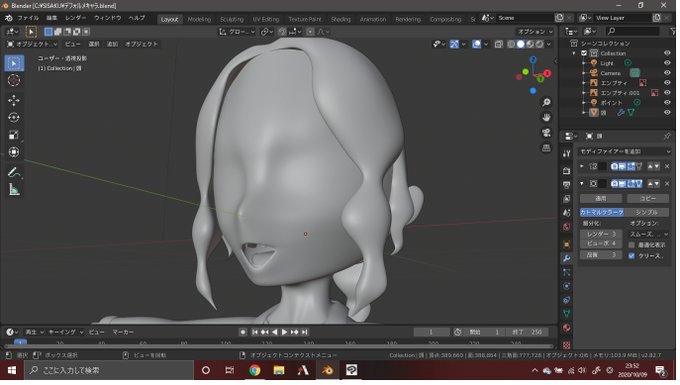The image size is (680, 385).
Task: Select the Annotate pencil tool
Action: 14,172
